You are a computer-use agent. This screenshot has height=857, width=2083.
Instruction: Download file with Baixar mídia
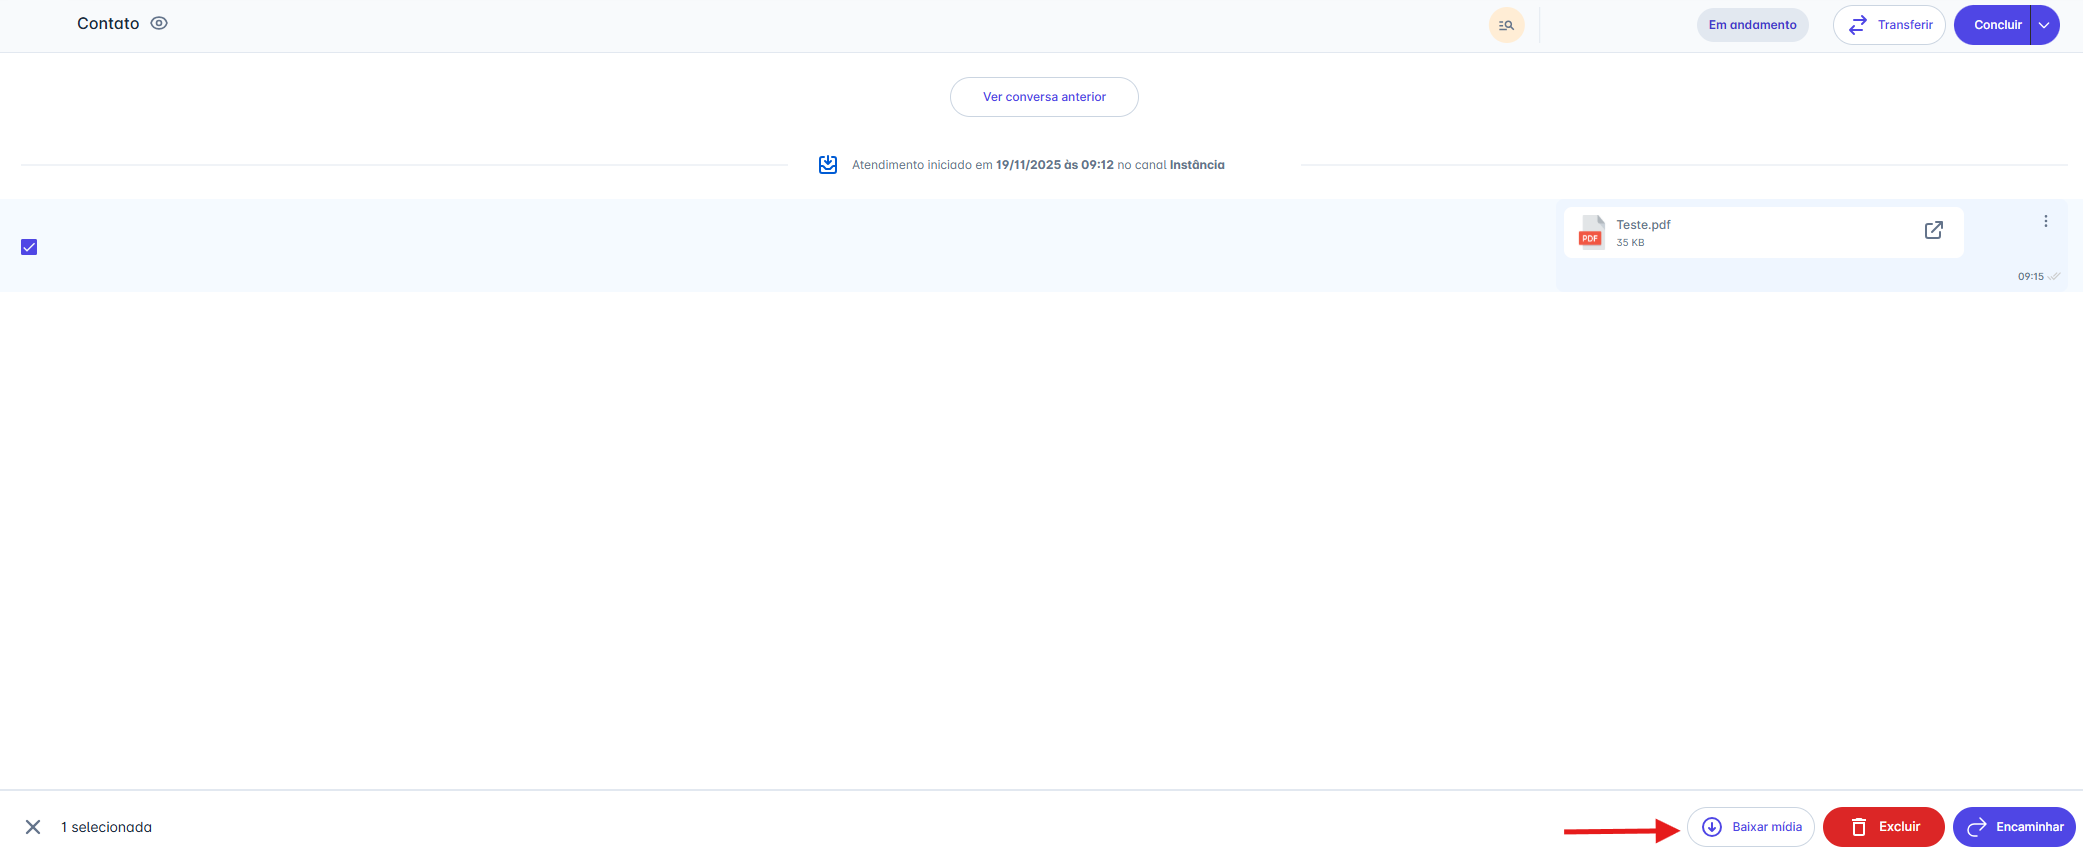pos(1751,827)
